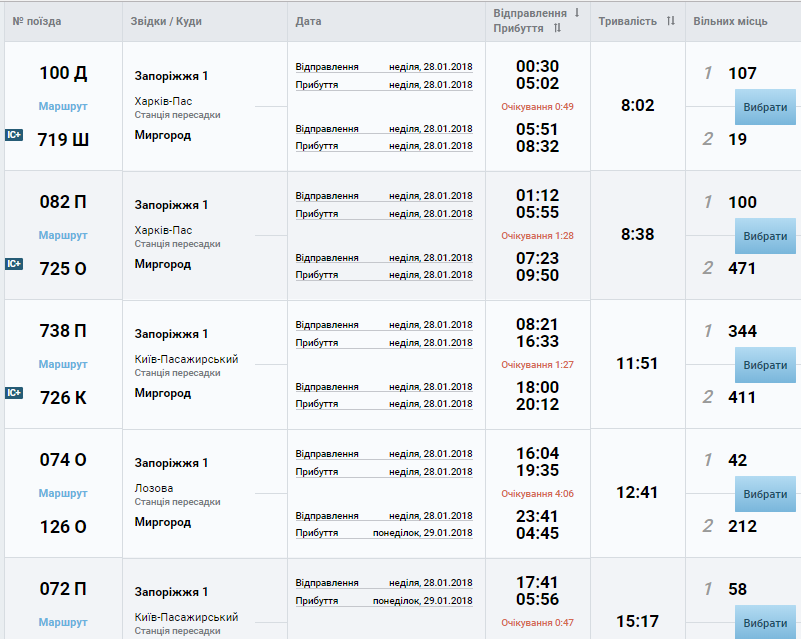View the Маршрут route for train 738 П

click(63, 364)
